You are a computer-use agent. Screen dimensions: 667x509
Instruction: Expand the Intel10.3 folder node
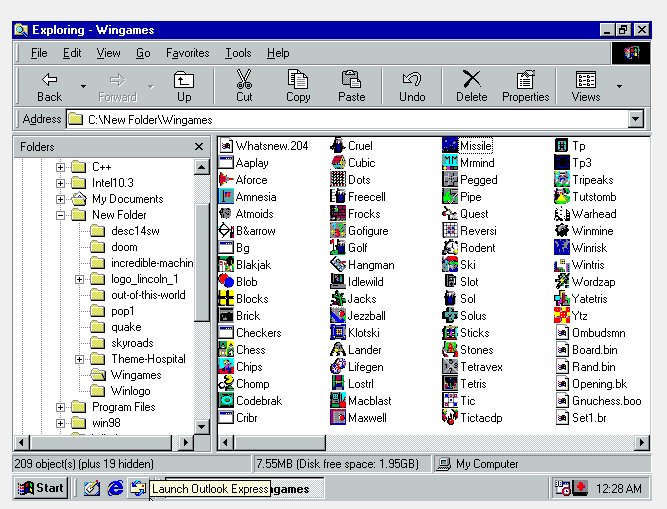pyautogui.click(x=60, y=183)
